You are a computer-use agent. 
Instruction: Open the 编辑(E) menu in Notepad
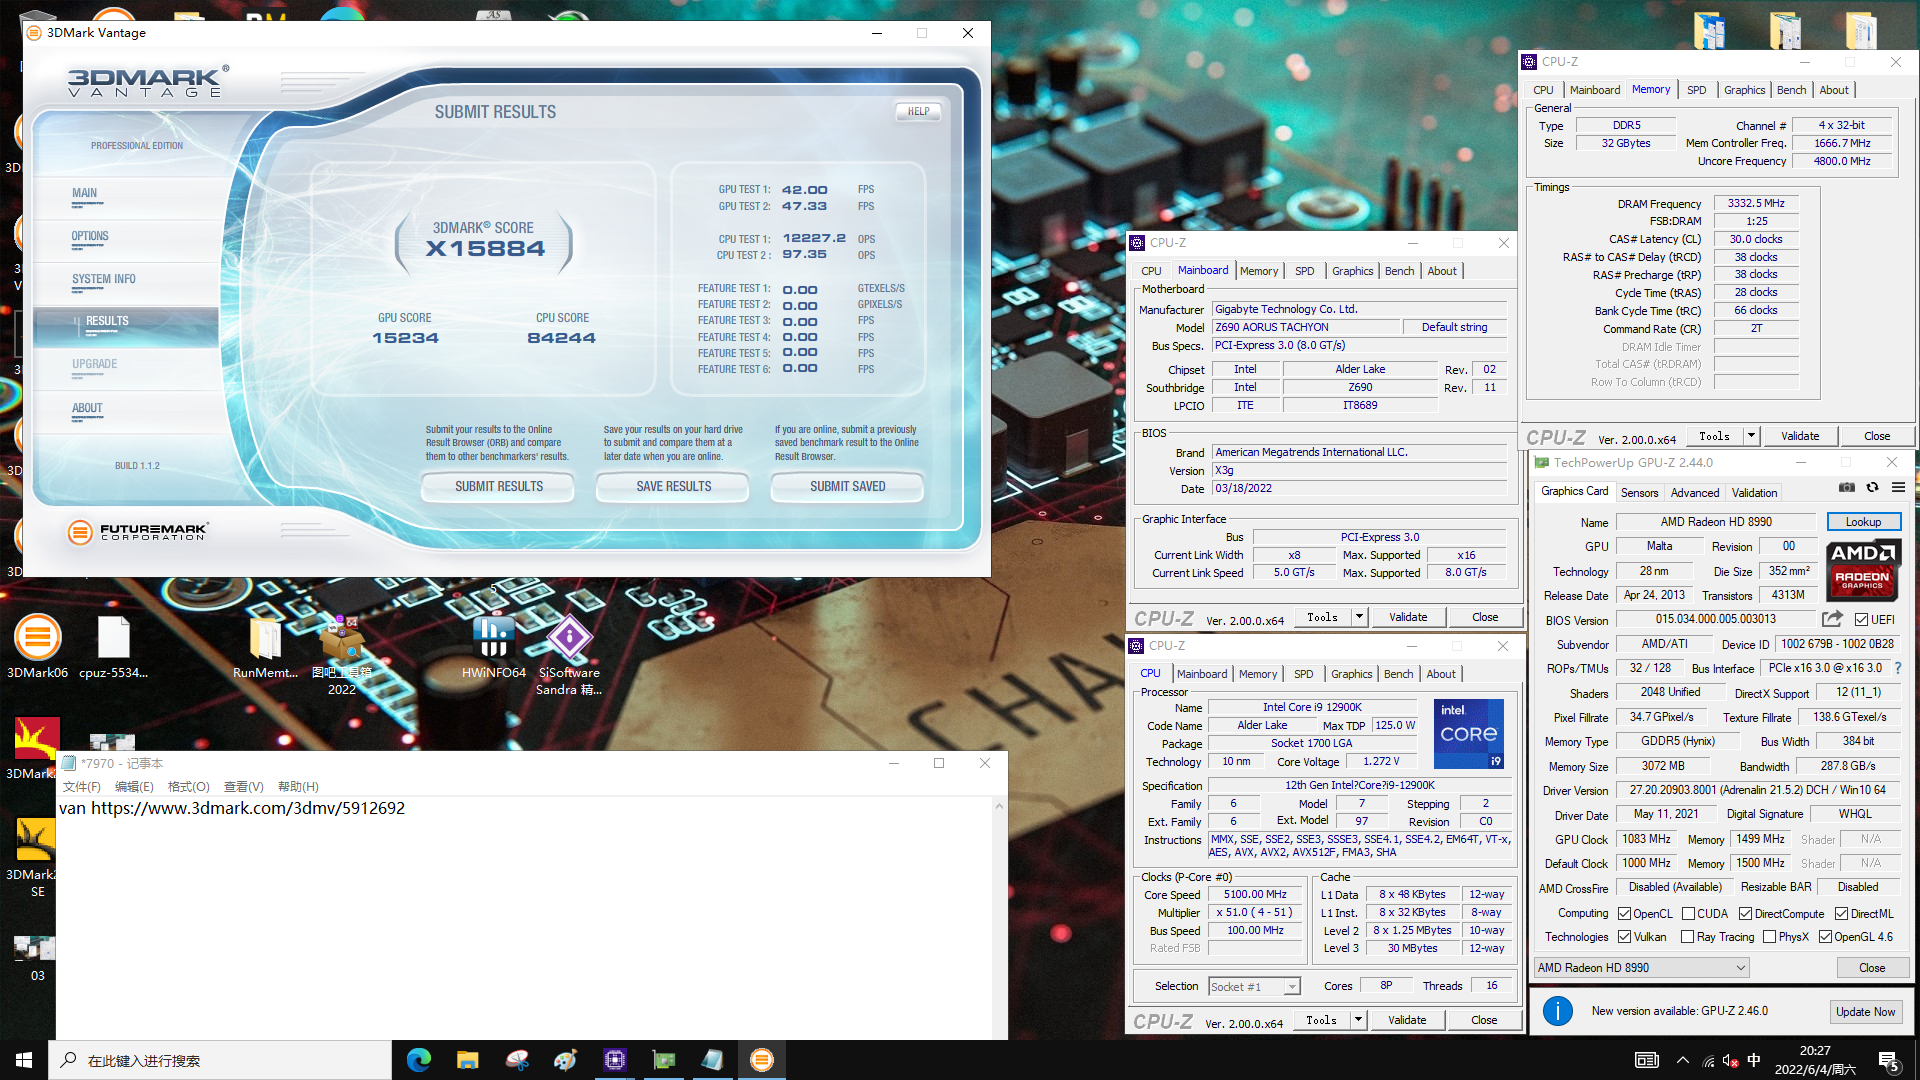134,787
